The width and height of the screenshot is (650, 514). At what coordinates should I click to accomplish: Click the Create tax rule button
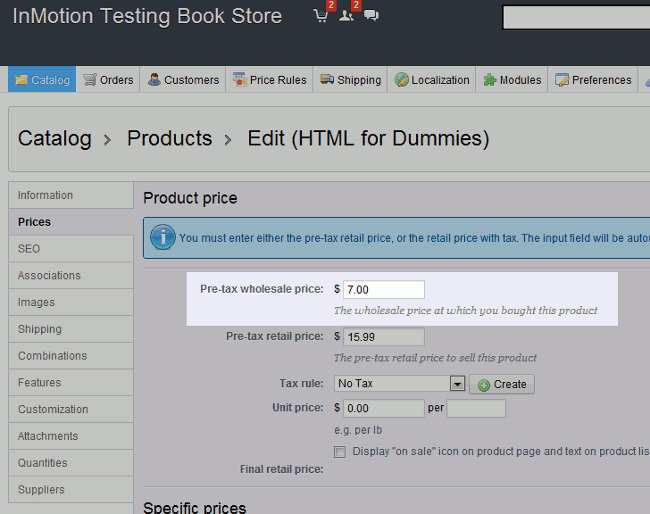point(501,384)
